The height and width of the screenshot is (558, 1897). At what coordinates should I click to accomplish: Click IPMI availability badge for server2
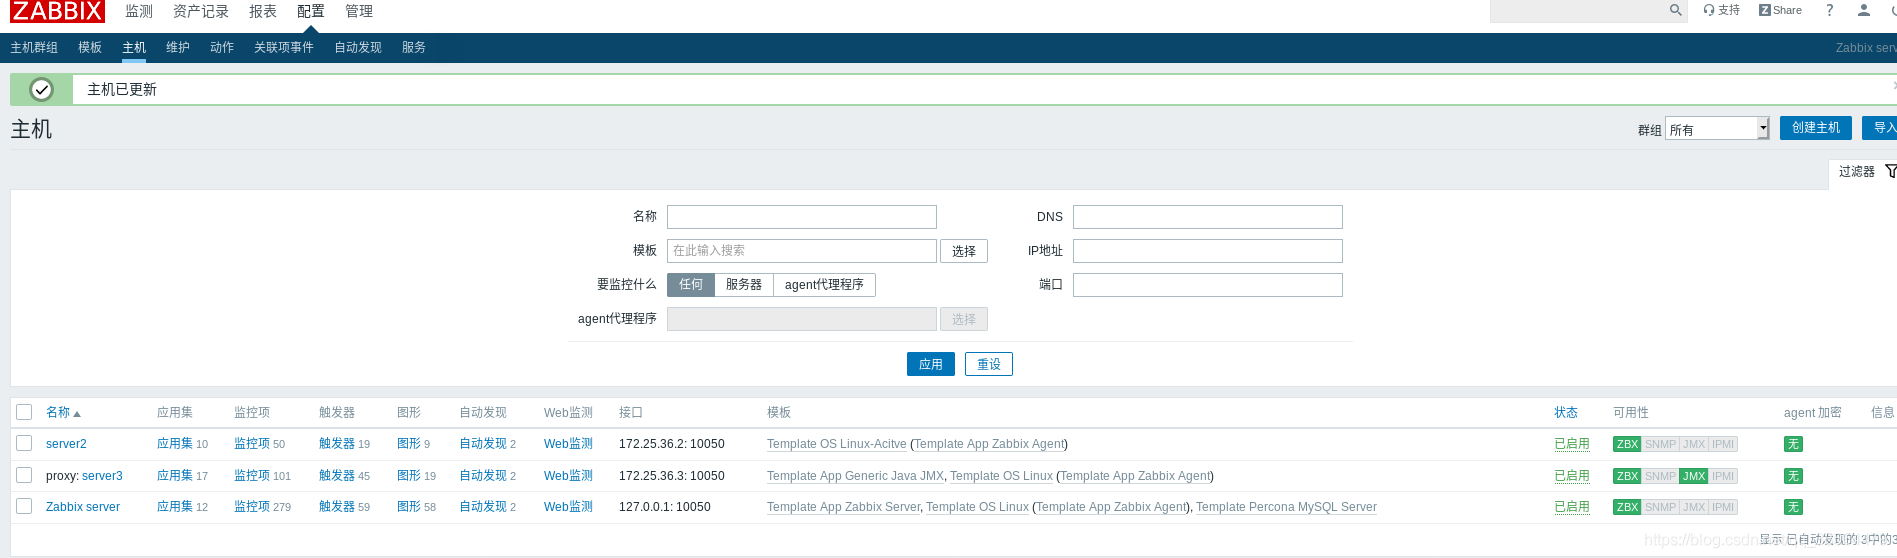(1723, 444)
